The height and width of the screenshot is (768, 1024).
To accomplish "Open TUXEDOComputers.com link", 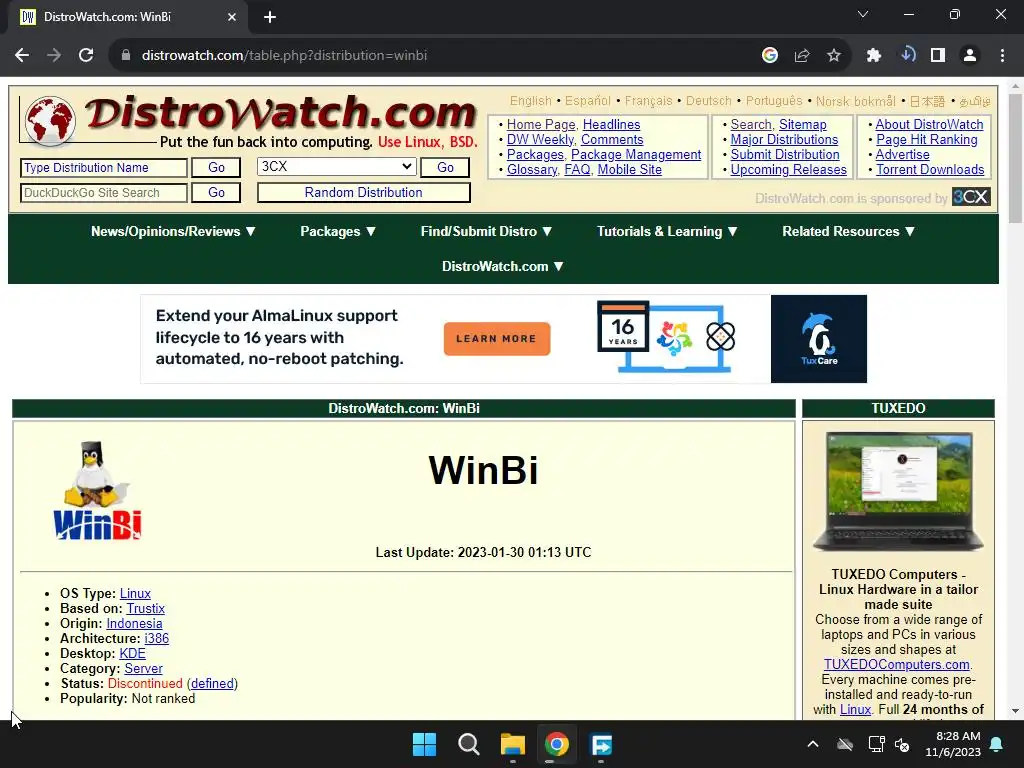I will [x=897, y=664].
